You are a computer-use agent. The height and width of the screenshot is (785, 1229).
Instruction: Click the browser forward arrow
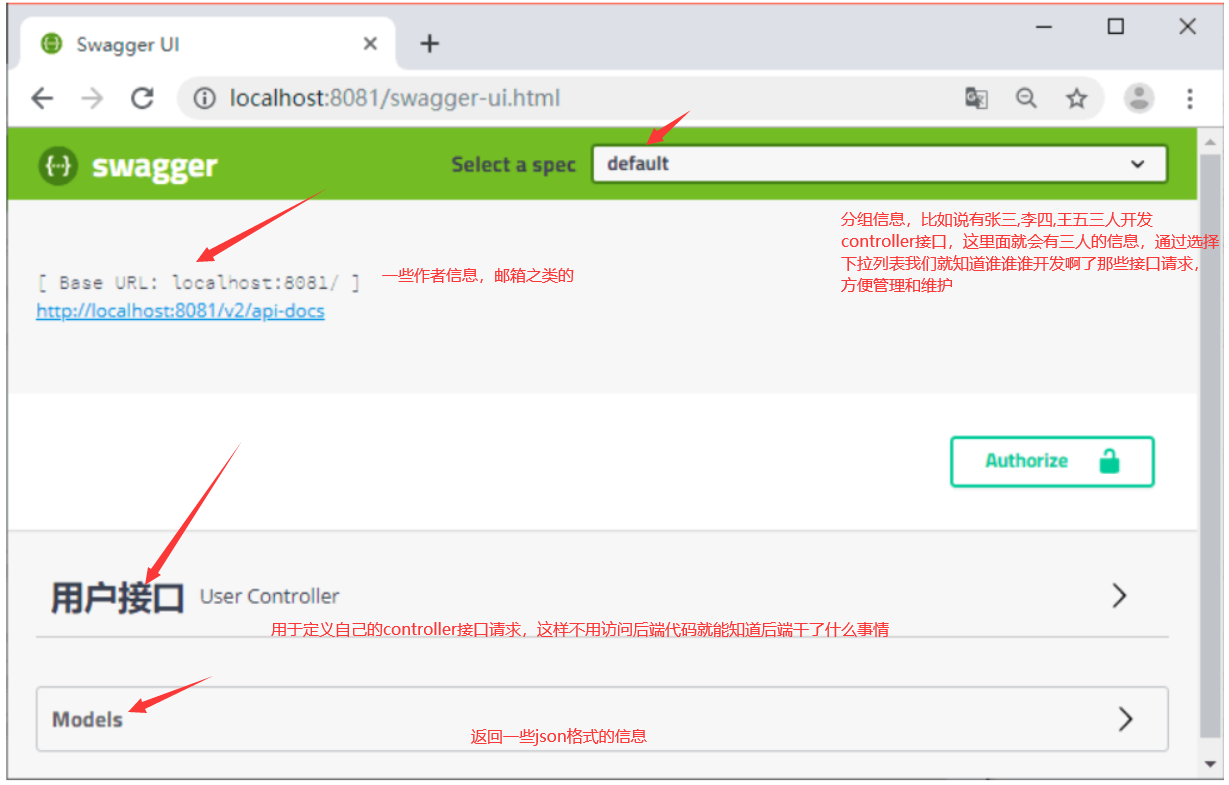pos(92,98)
